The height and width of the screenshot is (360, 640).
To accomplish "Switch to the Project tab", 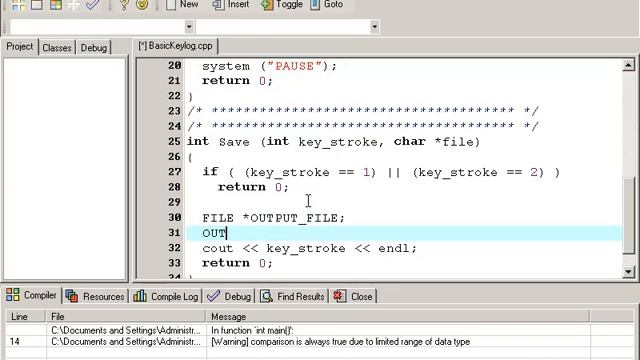I will click(20, 47).
